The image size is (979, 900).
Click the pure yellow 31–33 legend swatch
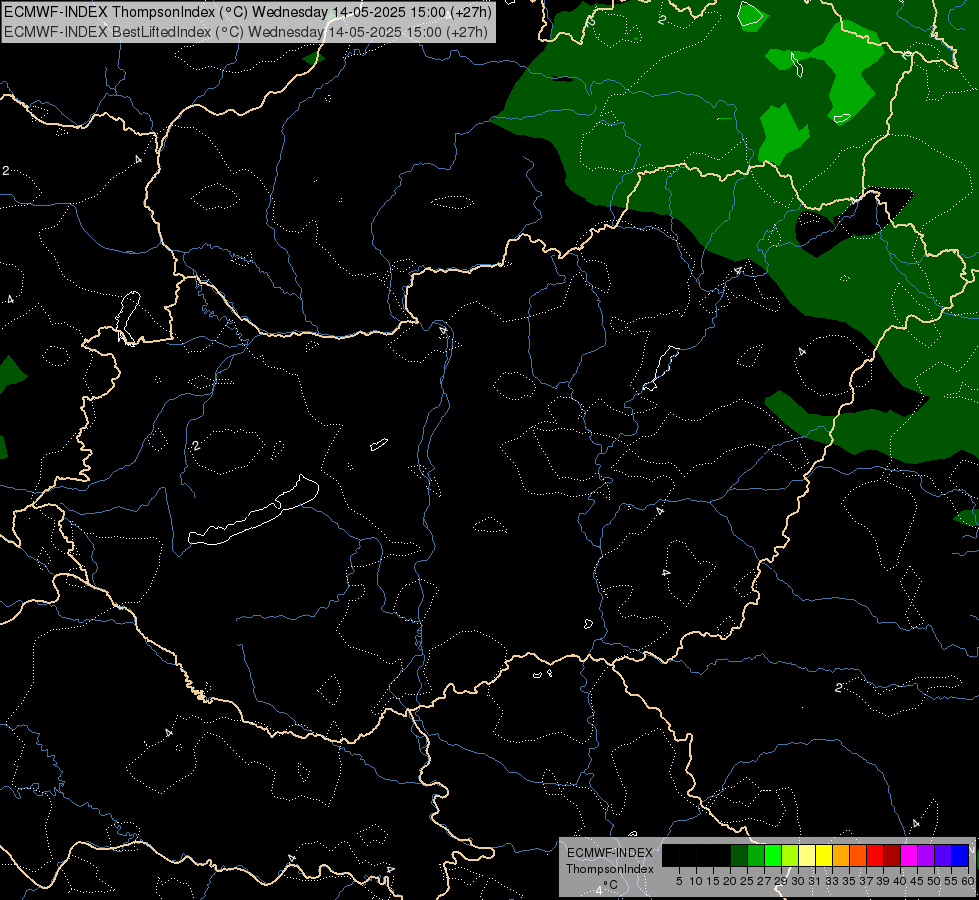824,855
